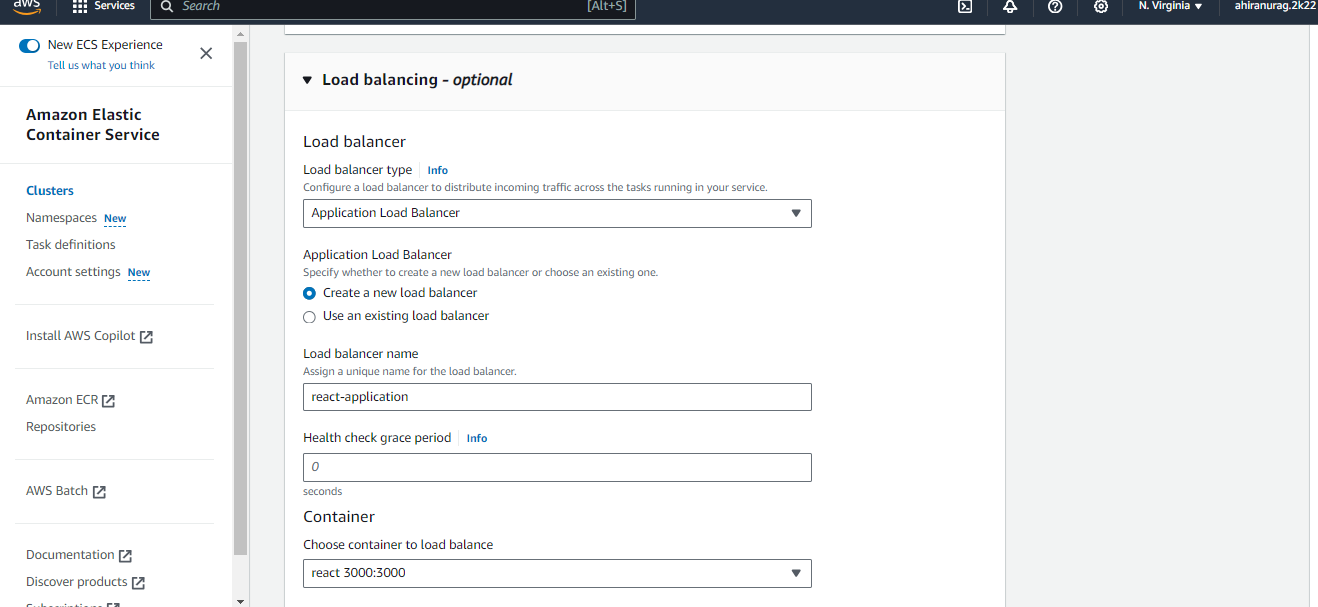
Task: Click the Health check grace period field
Action: [x=557, y=467]
